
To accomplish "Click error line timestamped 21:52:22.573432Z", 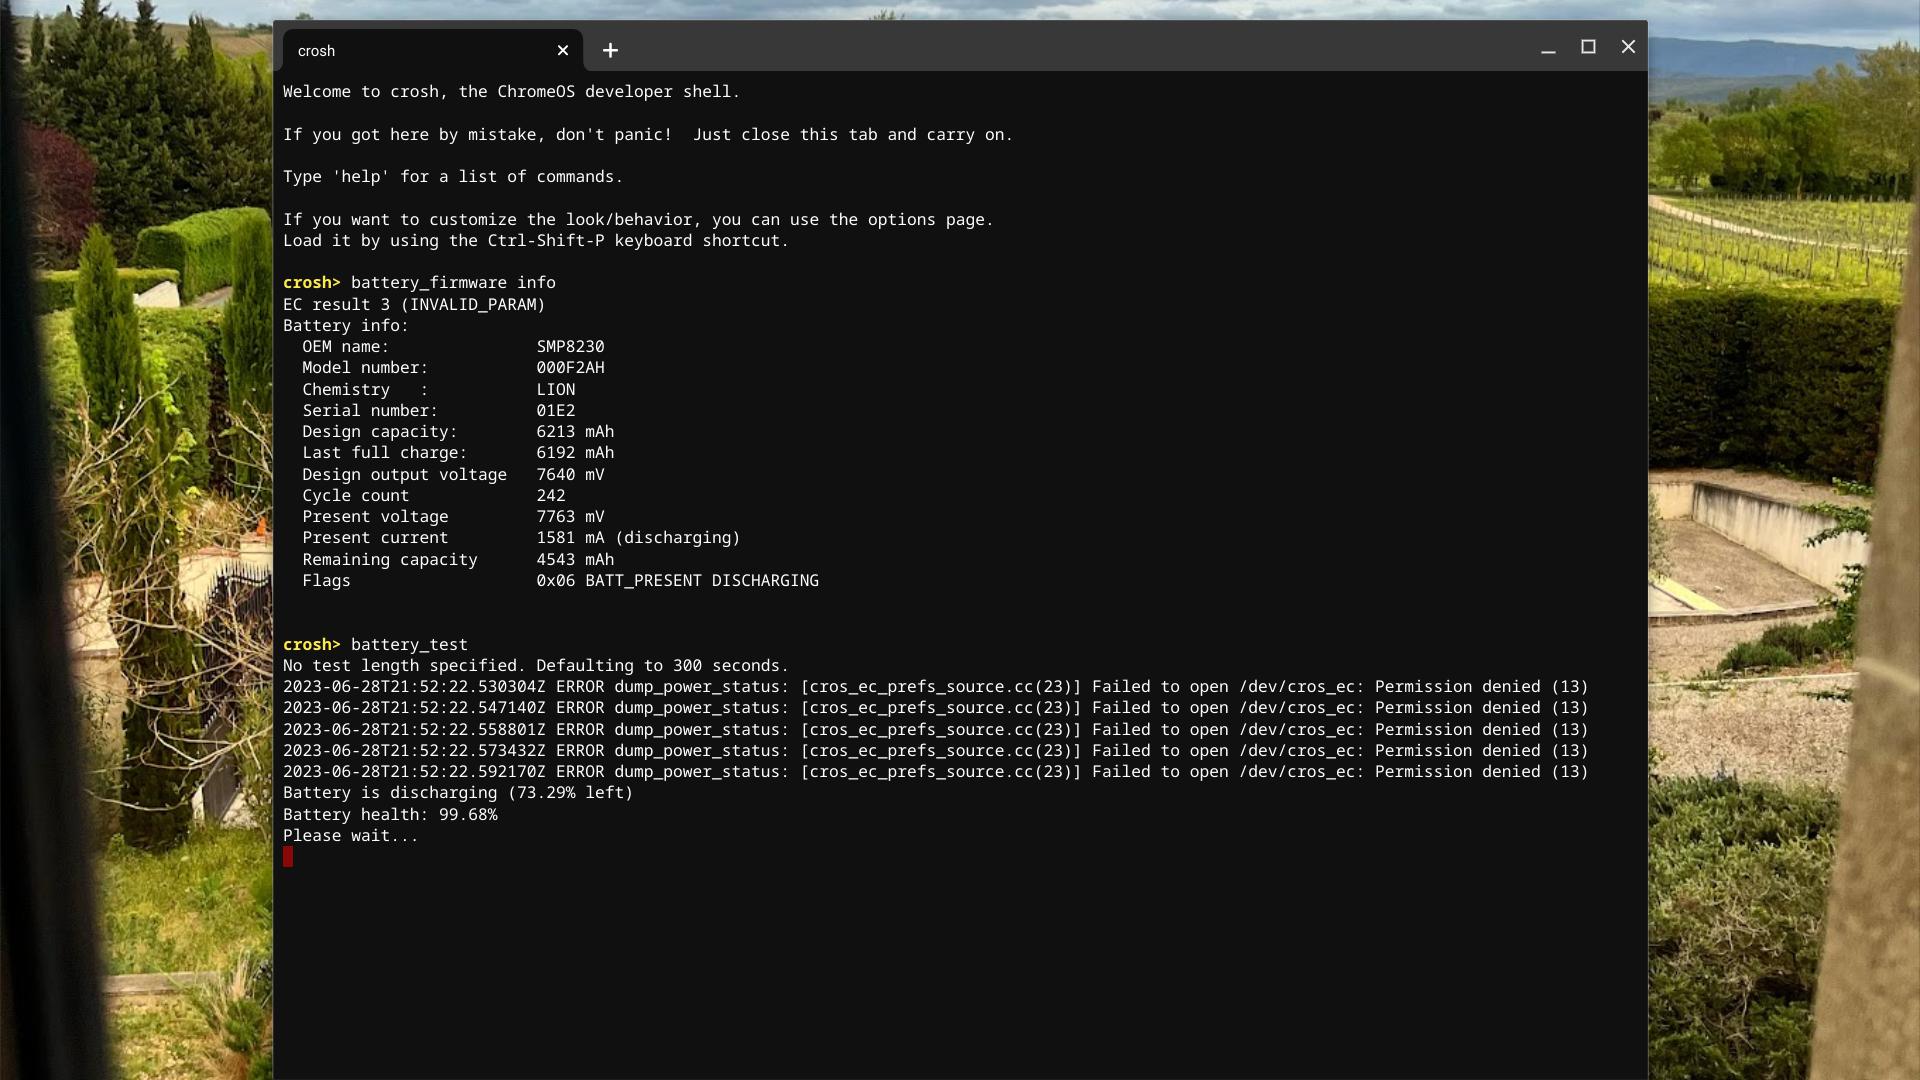I will [x=936, y=751].
